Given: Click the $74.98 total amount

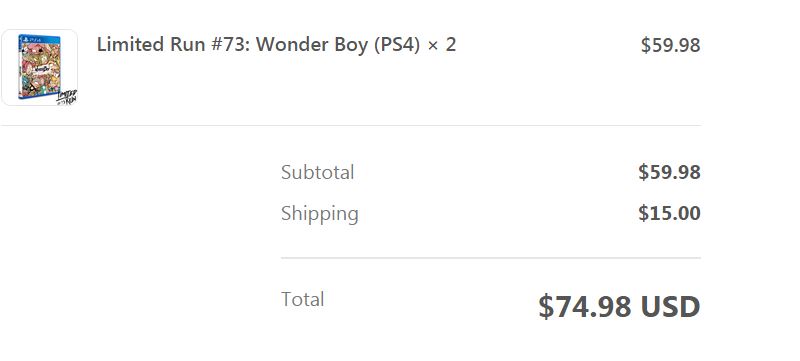Looking at the screenshot, I should point(585,306).
